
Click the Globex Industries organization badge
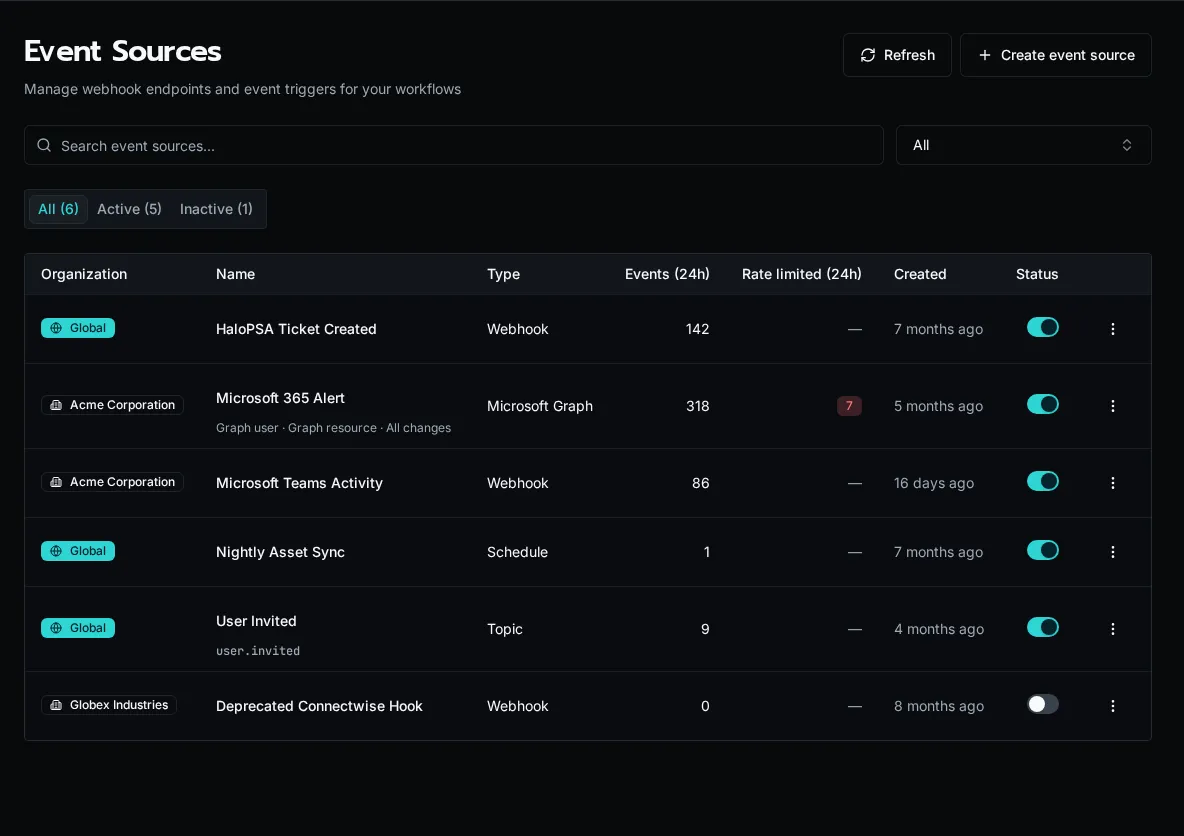click(x=109, y=705)
